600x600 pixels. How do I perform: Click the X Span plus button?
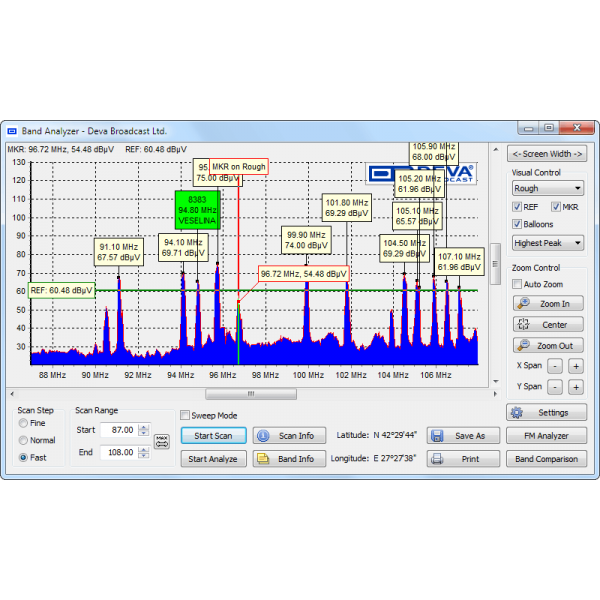click(x=576, y=366)
